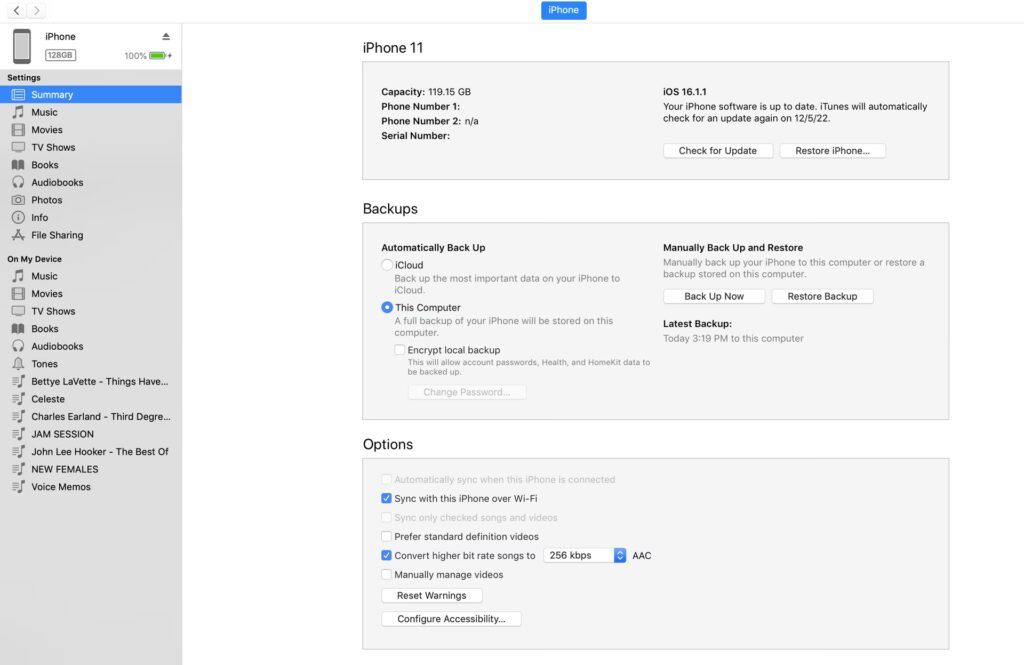Select Summary in the Settings sidebar

pos(52,95)
